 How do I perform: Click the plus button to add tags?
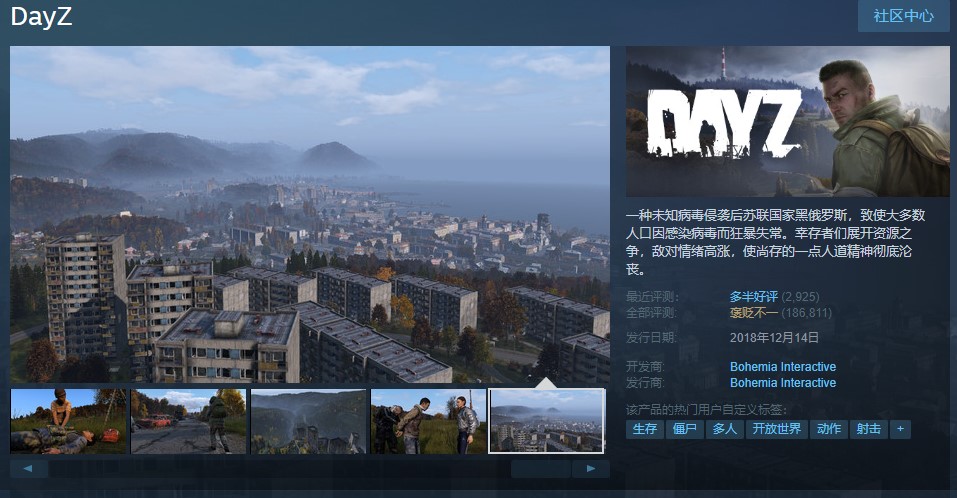click(x=900, y=429)
